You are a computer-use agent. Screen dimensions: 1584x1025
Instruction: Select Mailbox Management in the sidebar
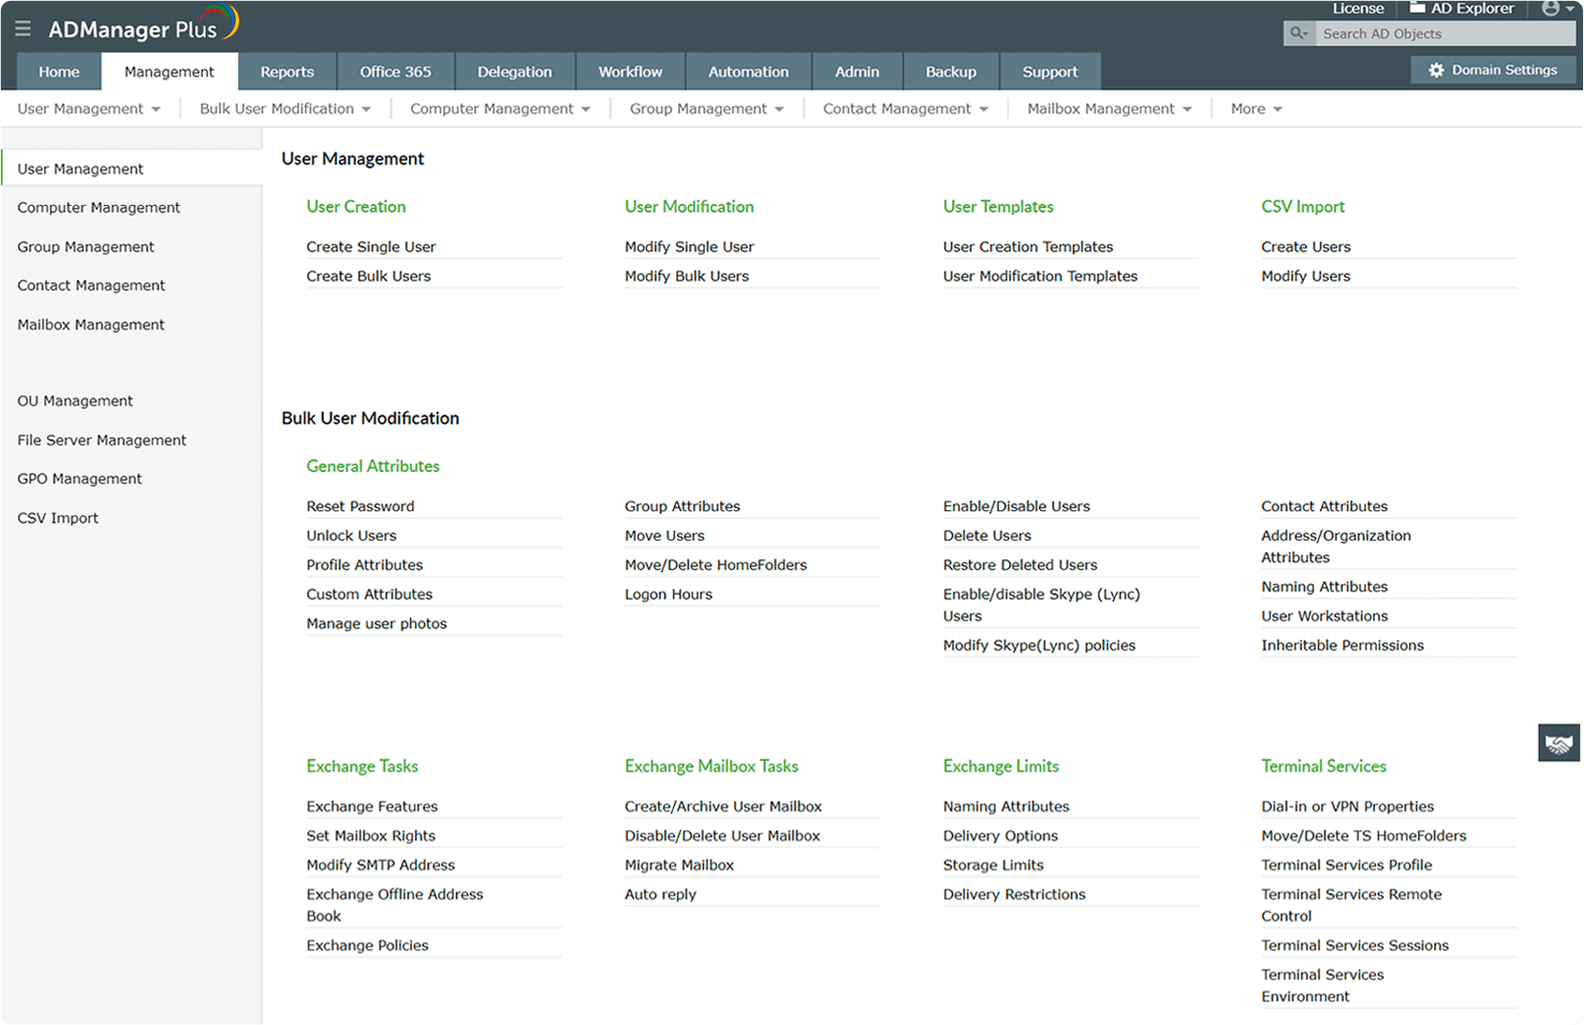point(91,325)
